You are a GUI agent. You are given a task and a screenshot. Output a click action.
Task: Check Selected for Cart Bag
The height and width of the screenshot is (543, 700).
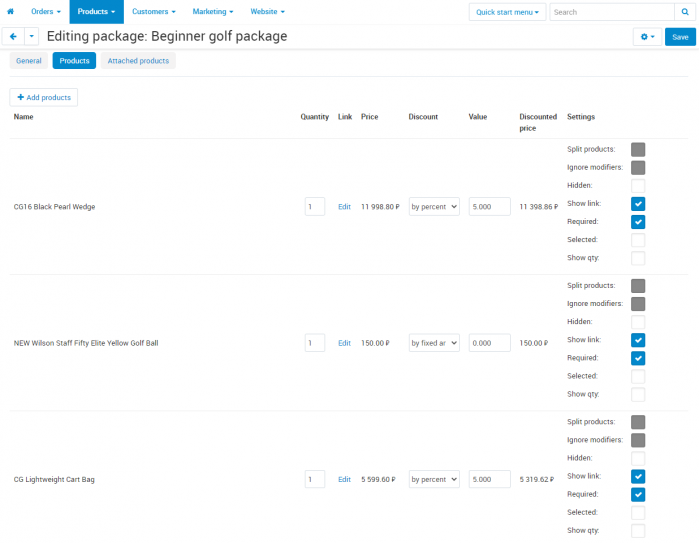tap(638, 513)
